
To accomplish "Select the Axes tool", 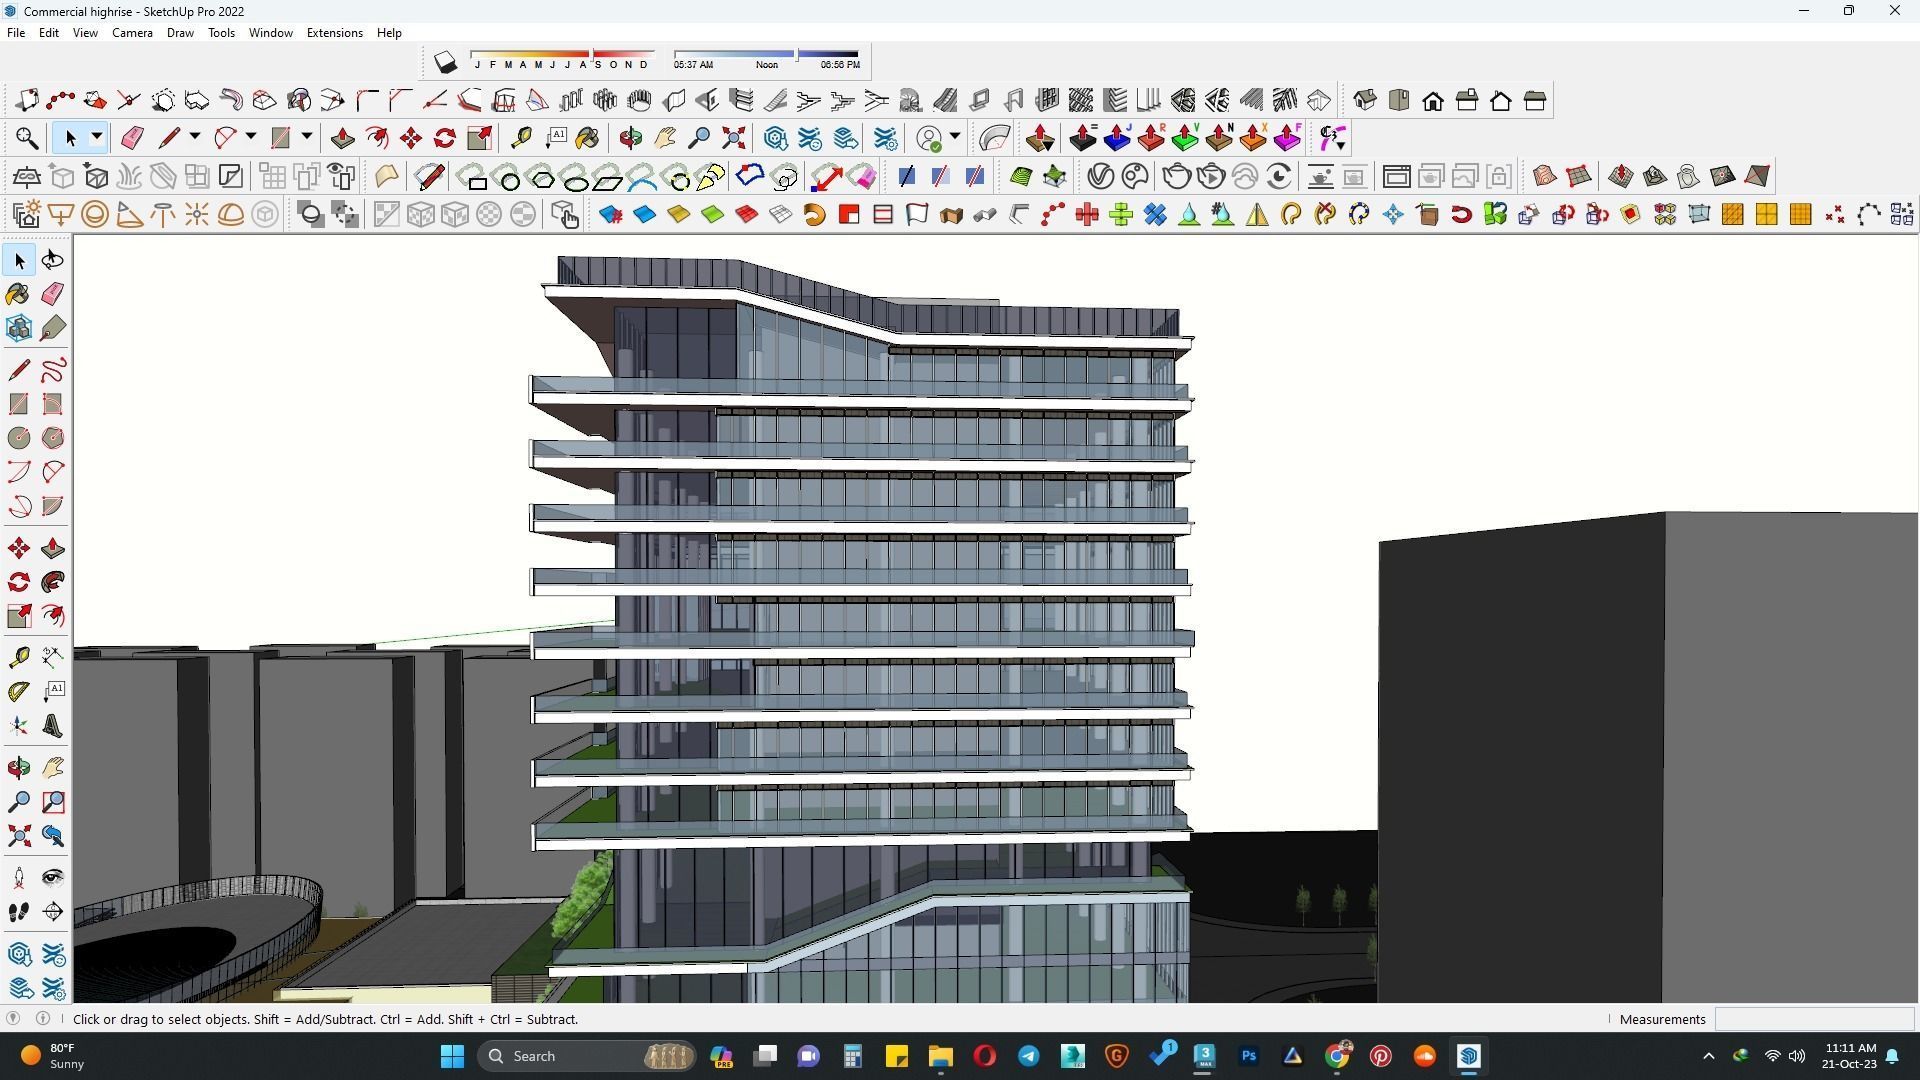I will (x=19, y=726).
